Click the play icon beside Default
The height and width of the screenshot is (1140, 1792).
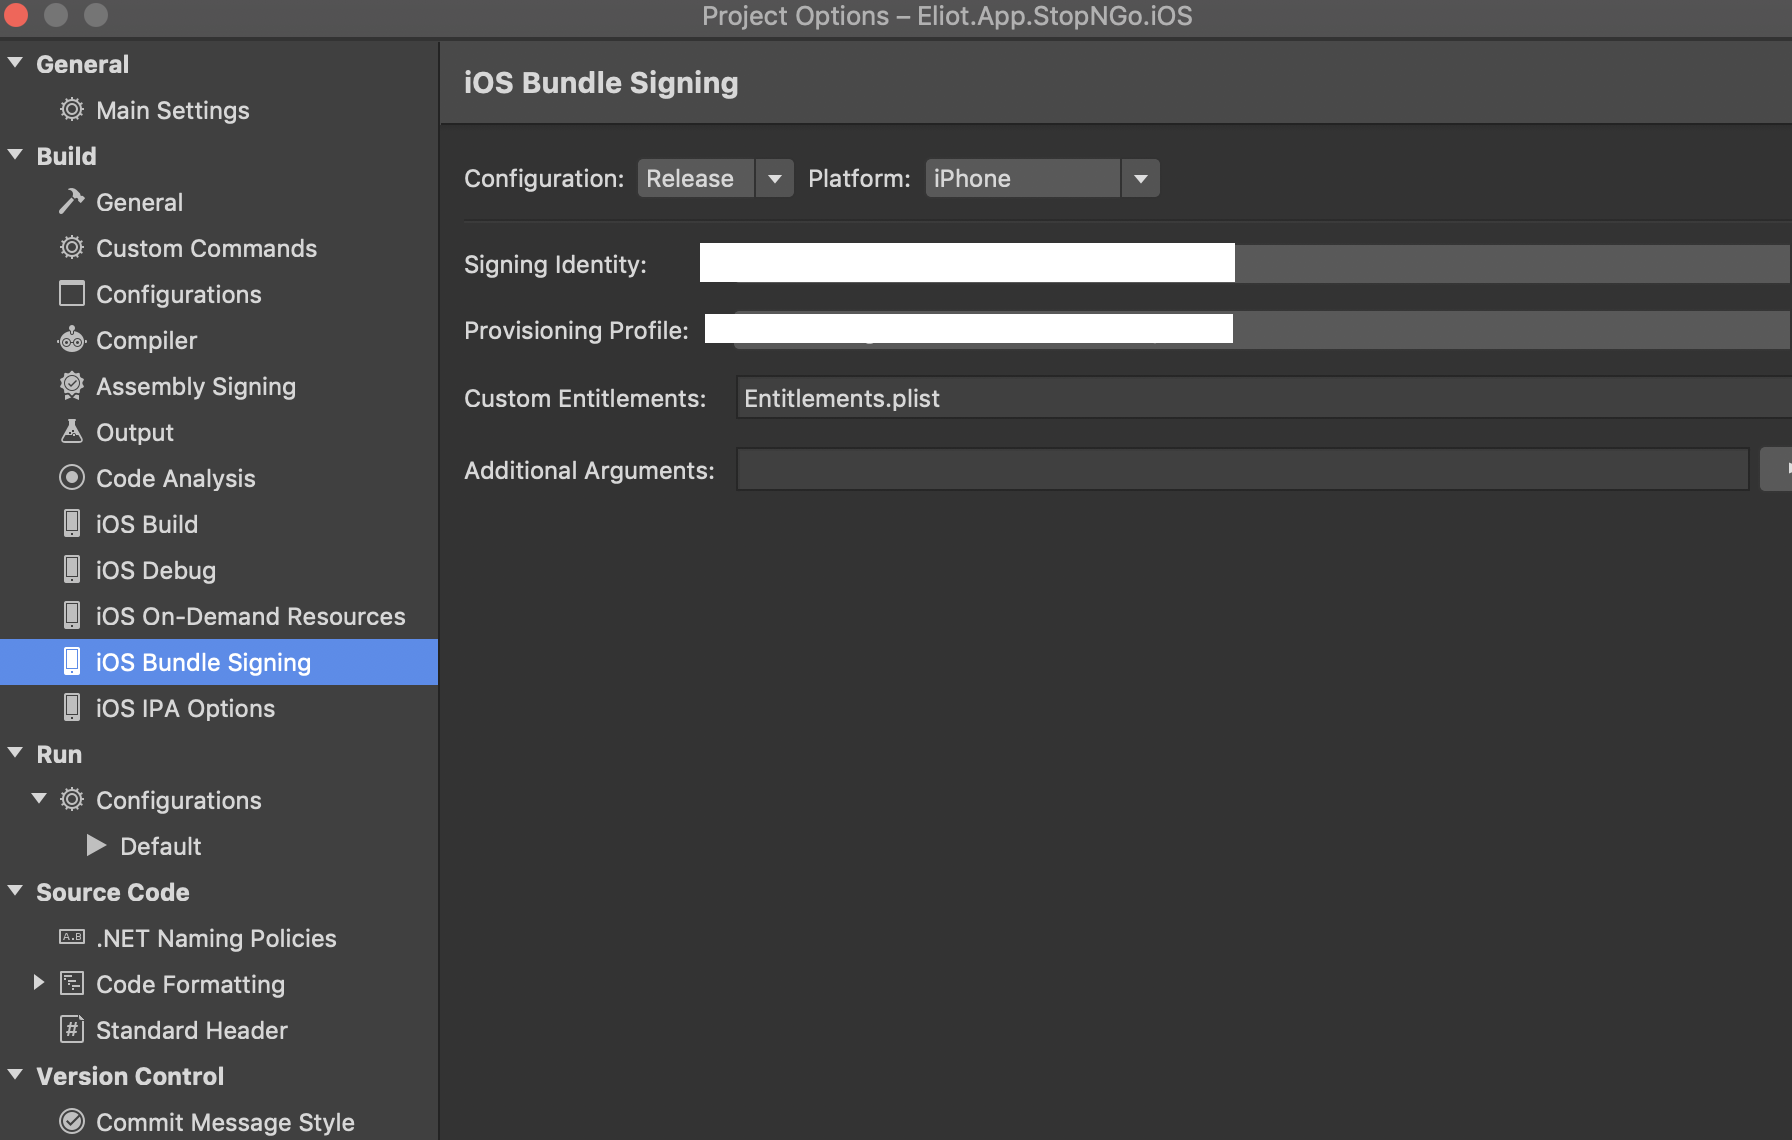96,846
